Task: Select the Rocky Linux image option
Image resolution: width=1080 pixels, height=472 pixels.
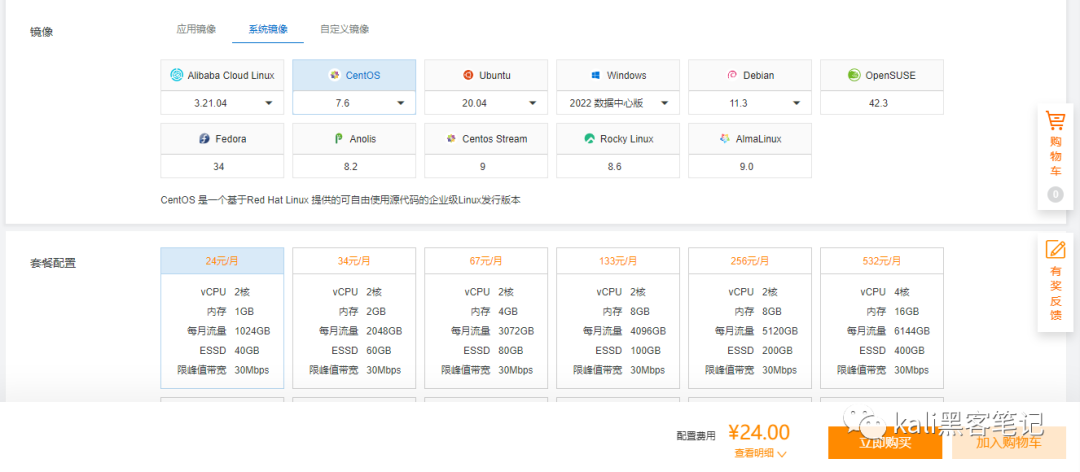Action: pos(618,139)
